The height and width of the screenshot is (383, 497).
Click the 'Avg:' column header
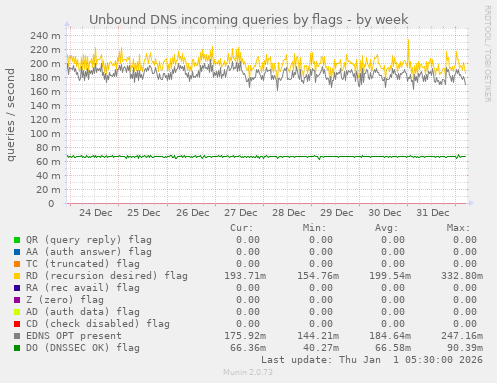click(386, 228)
